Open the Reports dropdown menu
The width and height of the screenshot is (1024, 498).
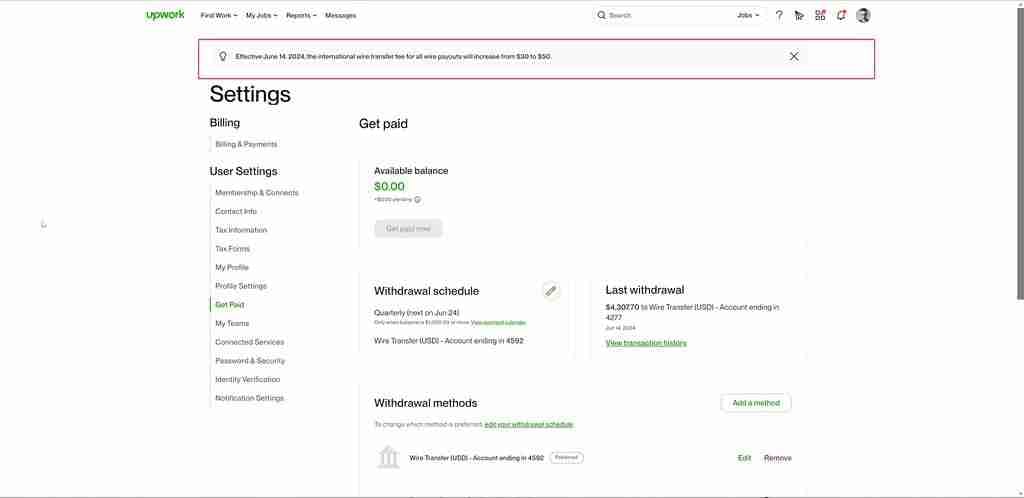301,16
